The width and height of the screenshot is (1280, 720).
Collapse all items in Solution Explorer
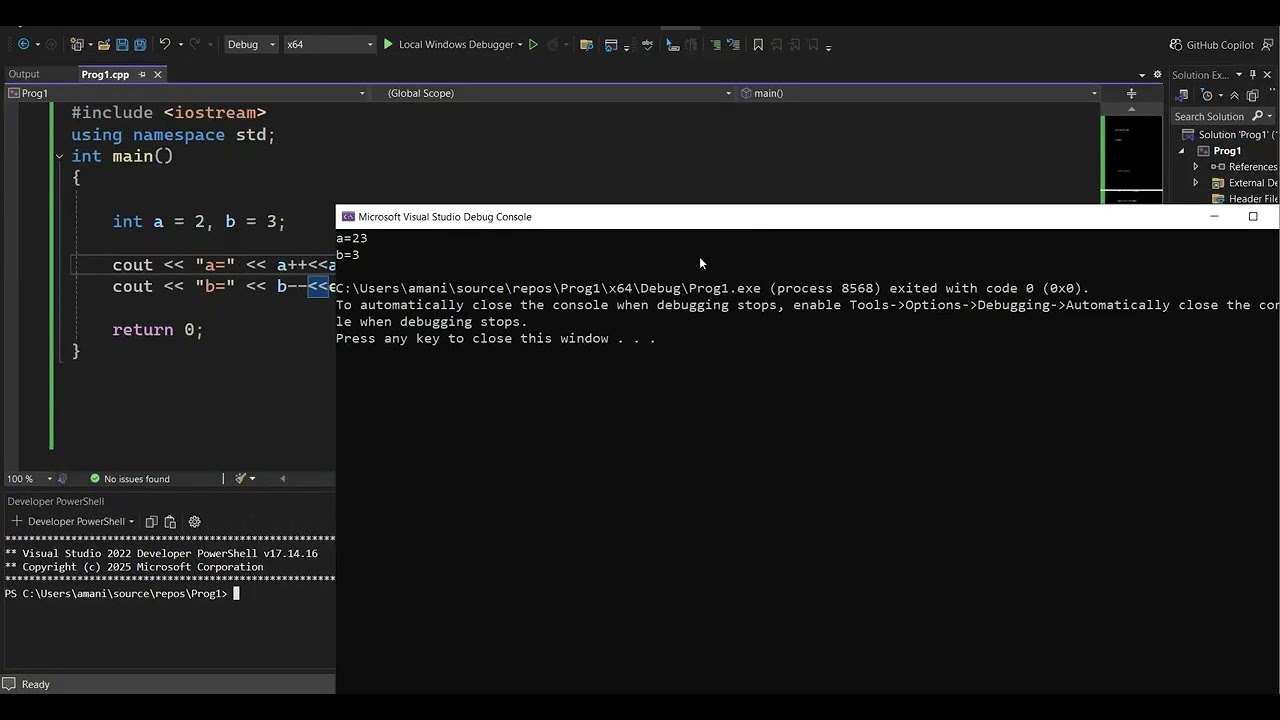(1234, 95)
